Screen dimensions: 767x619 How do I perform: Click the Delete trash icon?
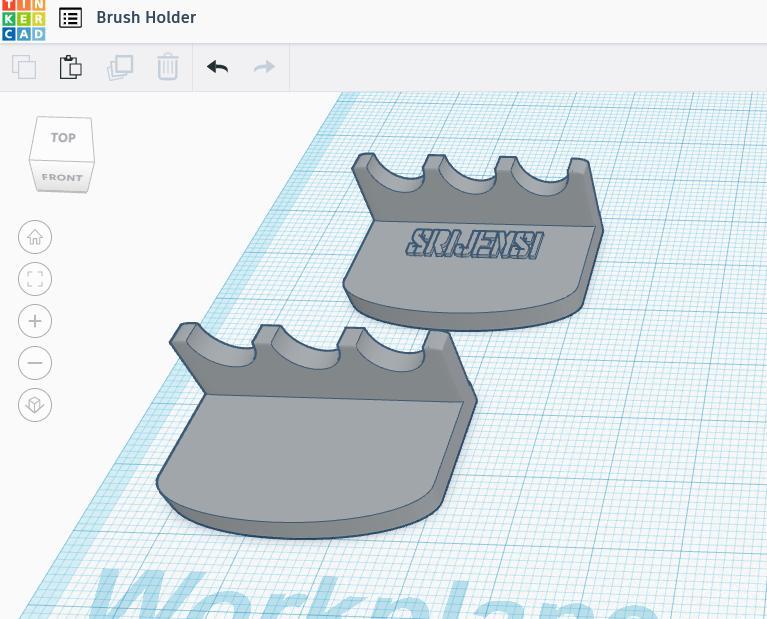(168, 67)
